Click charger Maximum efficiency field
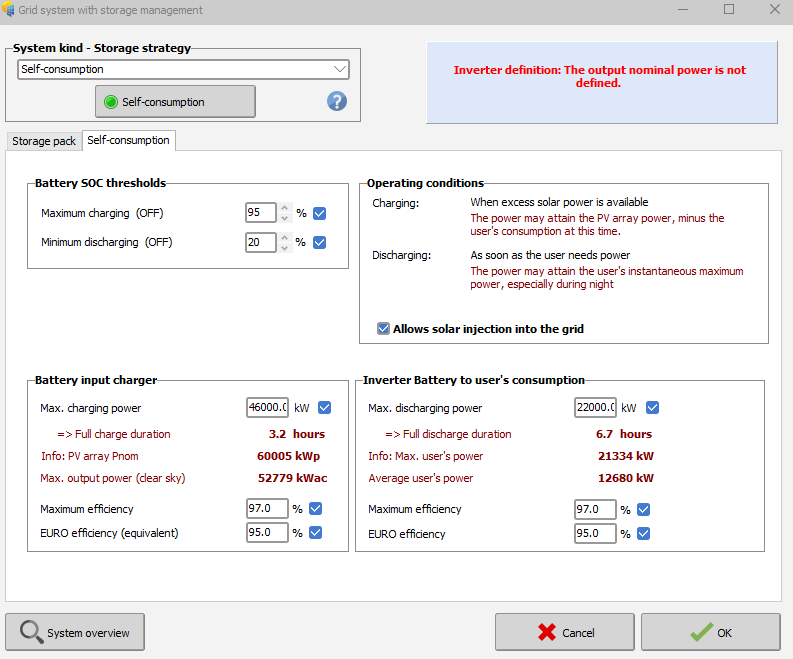This screenshot has width=793, height=659. click(268, 508)
